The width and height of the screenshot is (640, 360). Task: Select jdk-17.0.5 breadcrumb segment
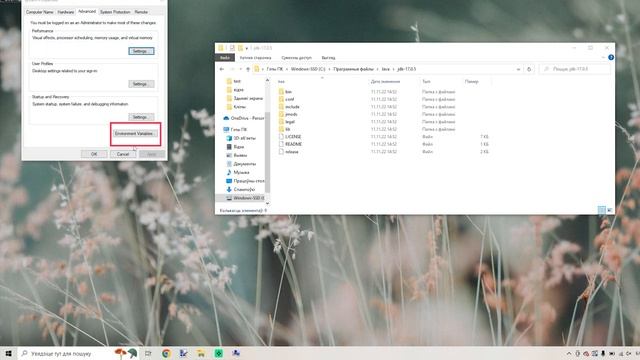tap(407, 69)
